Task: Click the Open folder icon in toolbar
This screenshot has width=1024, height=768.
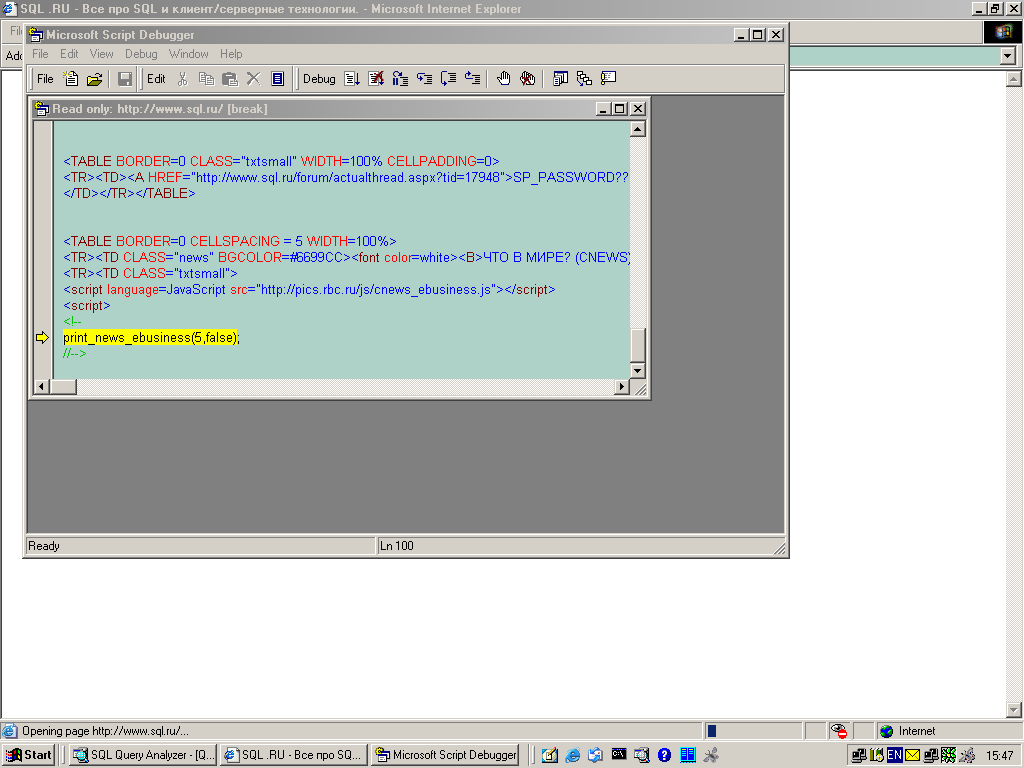Action: [95, 79]
